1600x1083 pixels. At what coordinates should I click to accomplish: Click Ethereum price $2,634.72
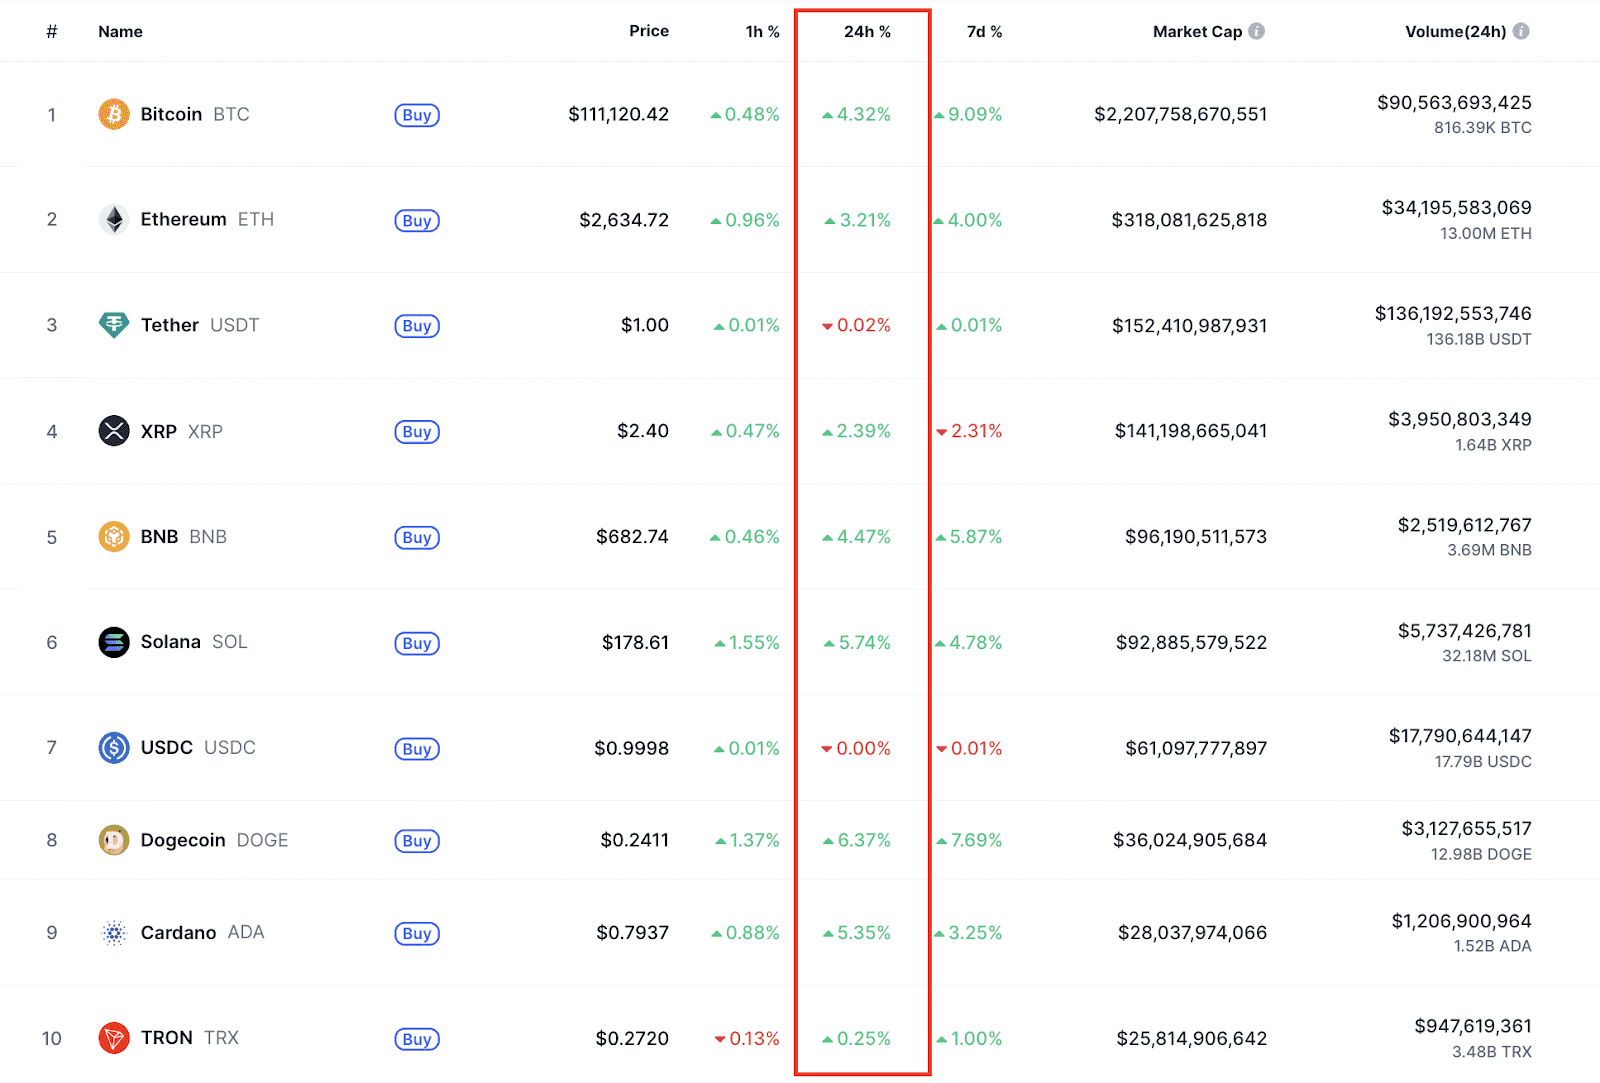(x=624, y=219)
